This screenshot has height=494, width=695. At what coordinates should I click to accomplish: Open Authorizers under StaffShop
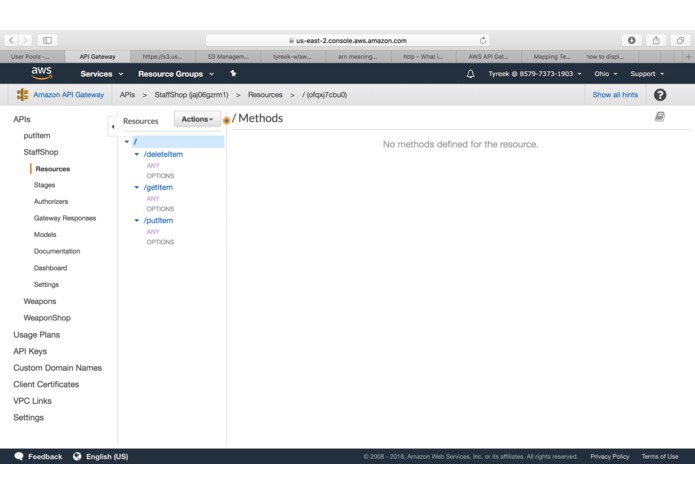[x=51, y=201]
